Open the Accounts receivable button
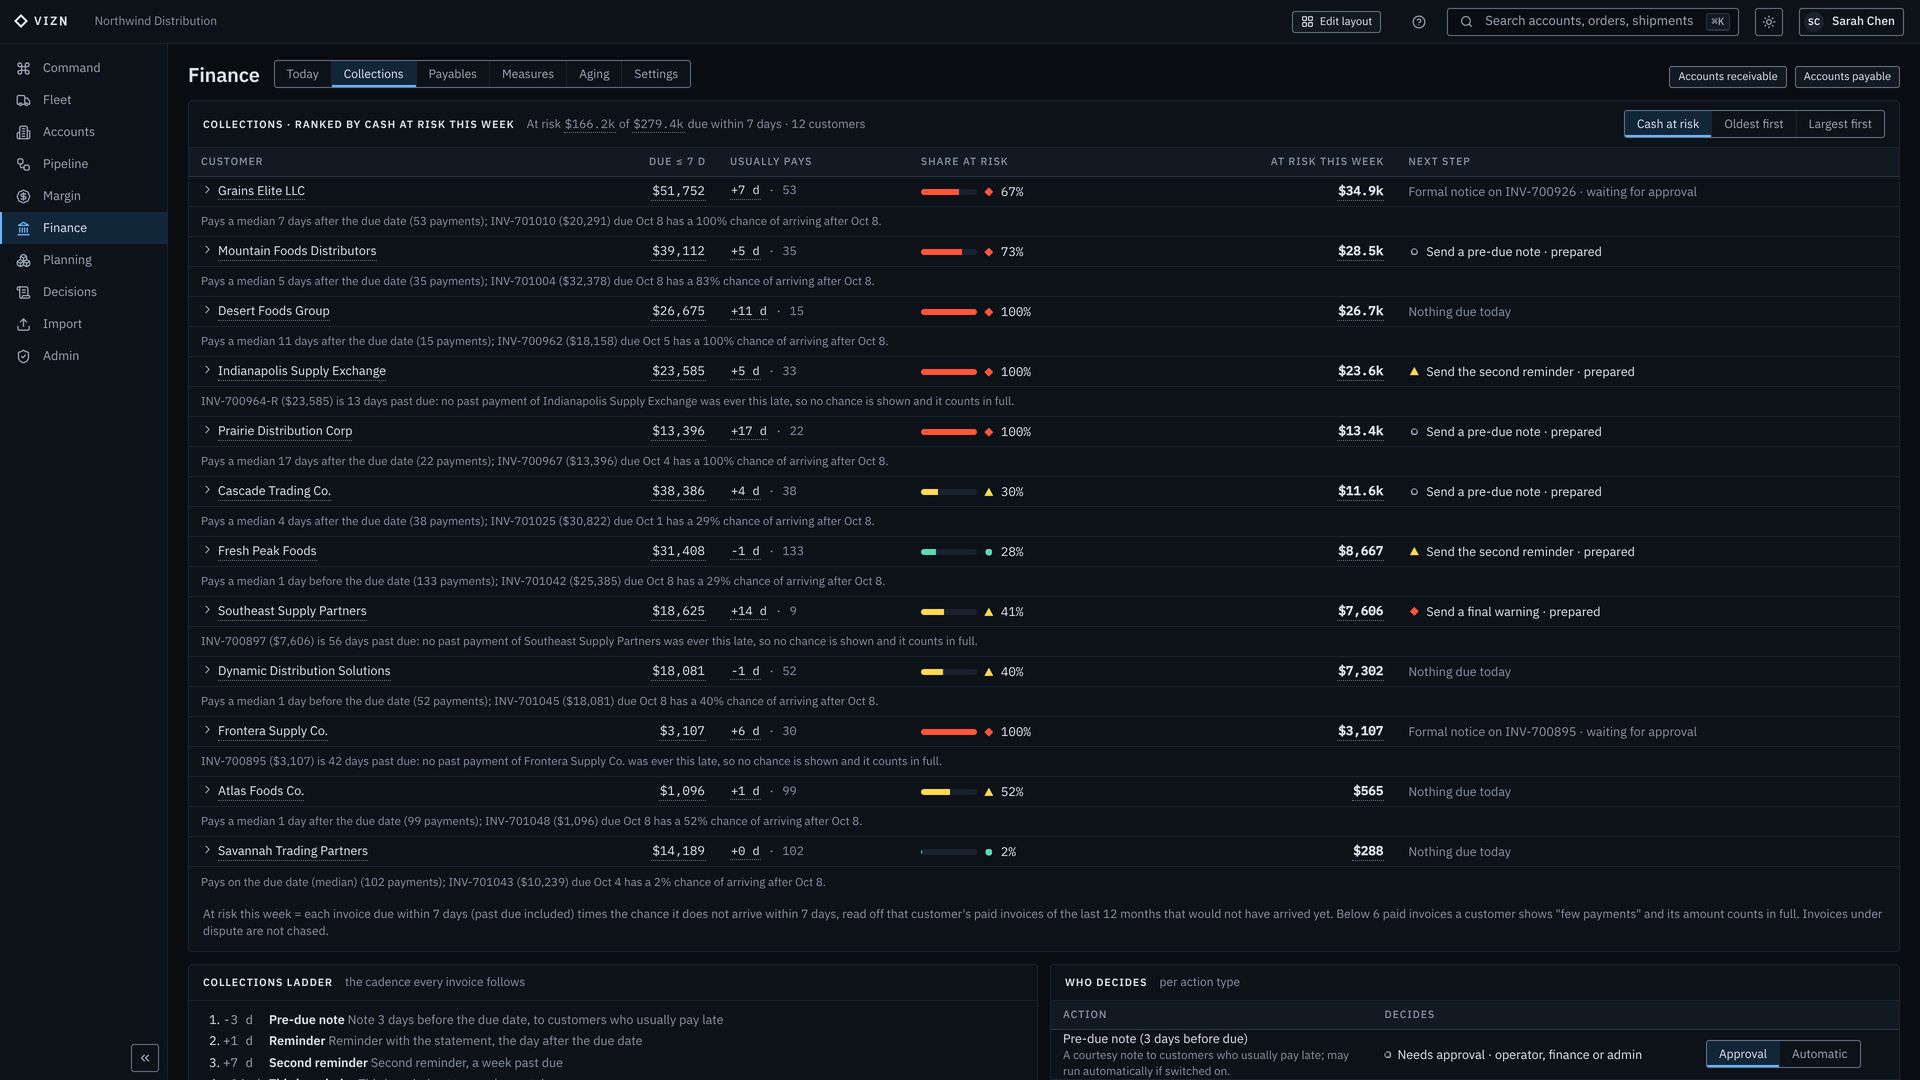The image size is (1920, 1080). click(1727, 77)
